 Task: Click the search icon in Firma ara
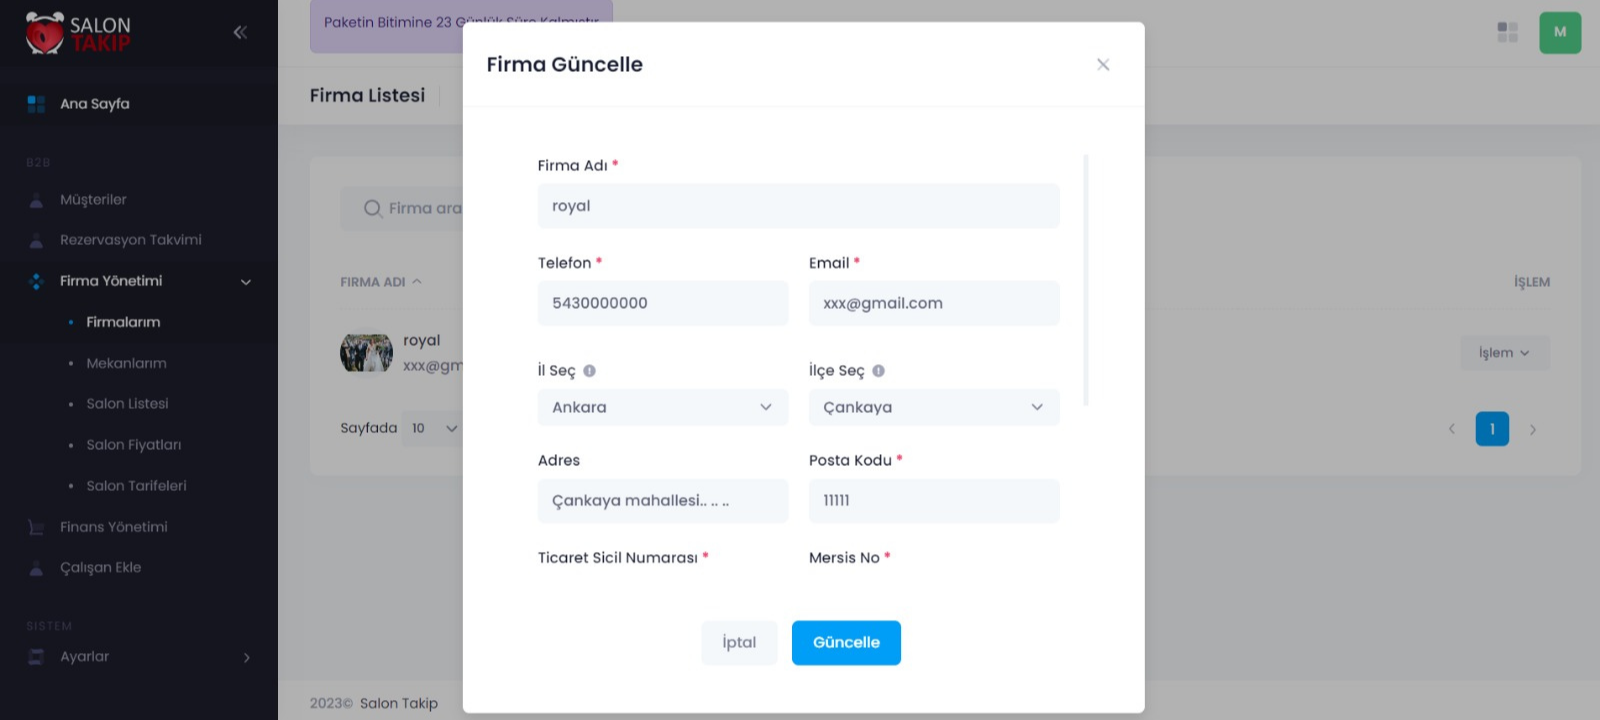(x=373, y=208)
